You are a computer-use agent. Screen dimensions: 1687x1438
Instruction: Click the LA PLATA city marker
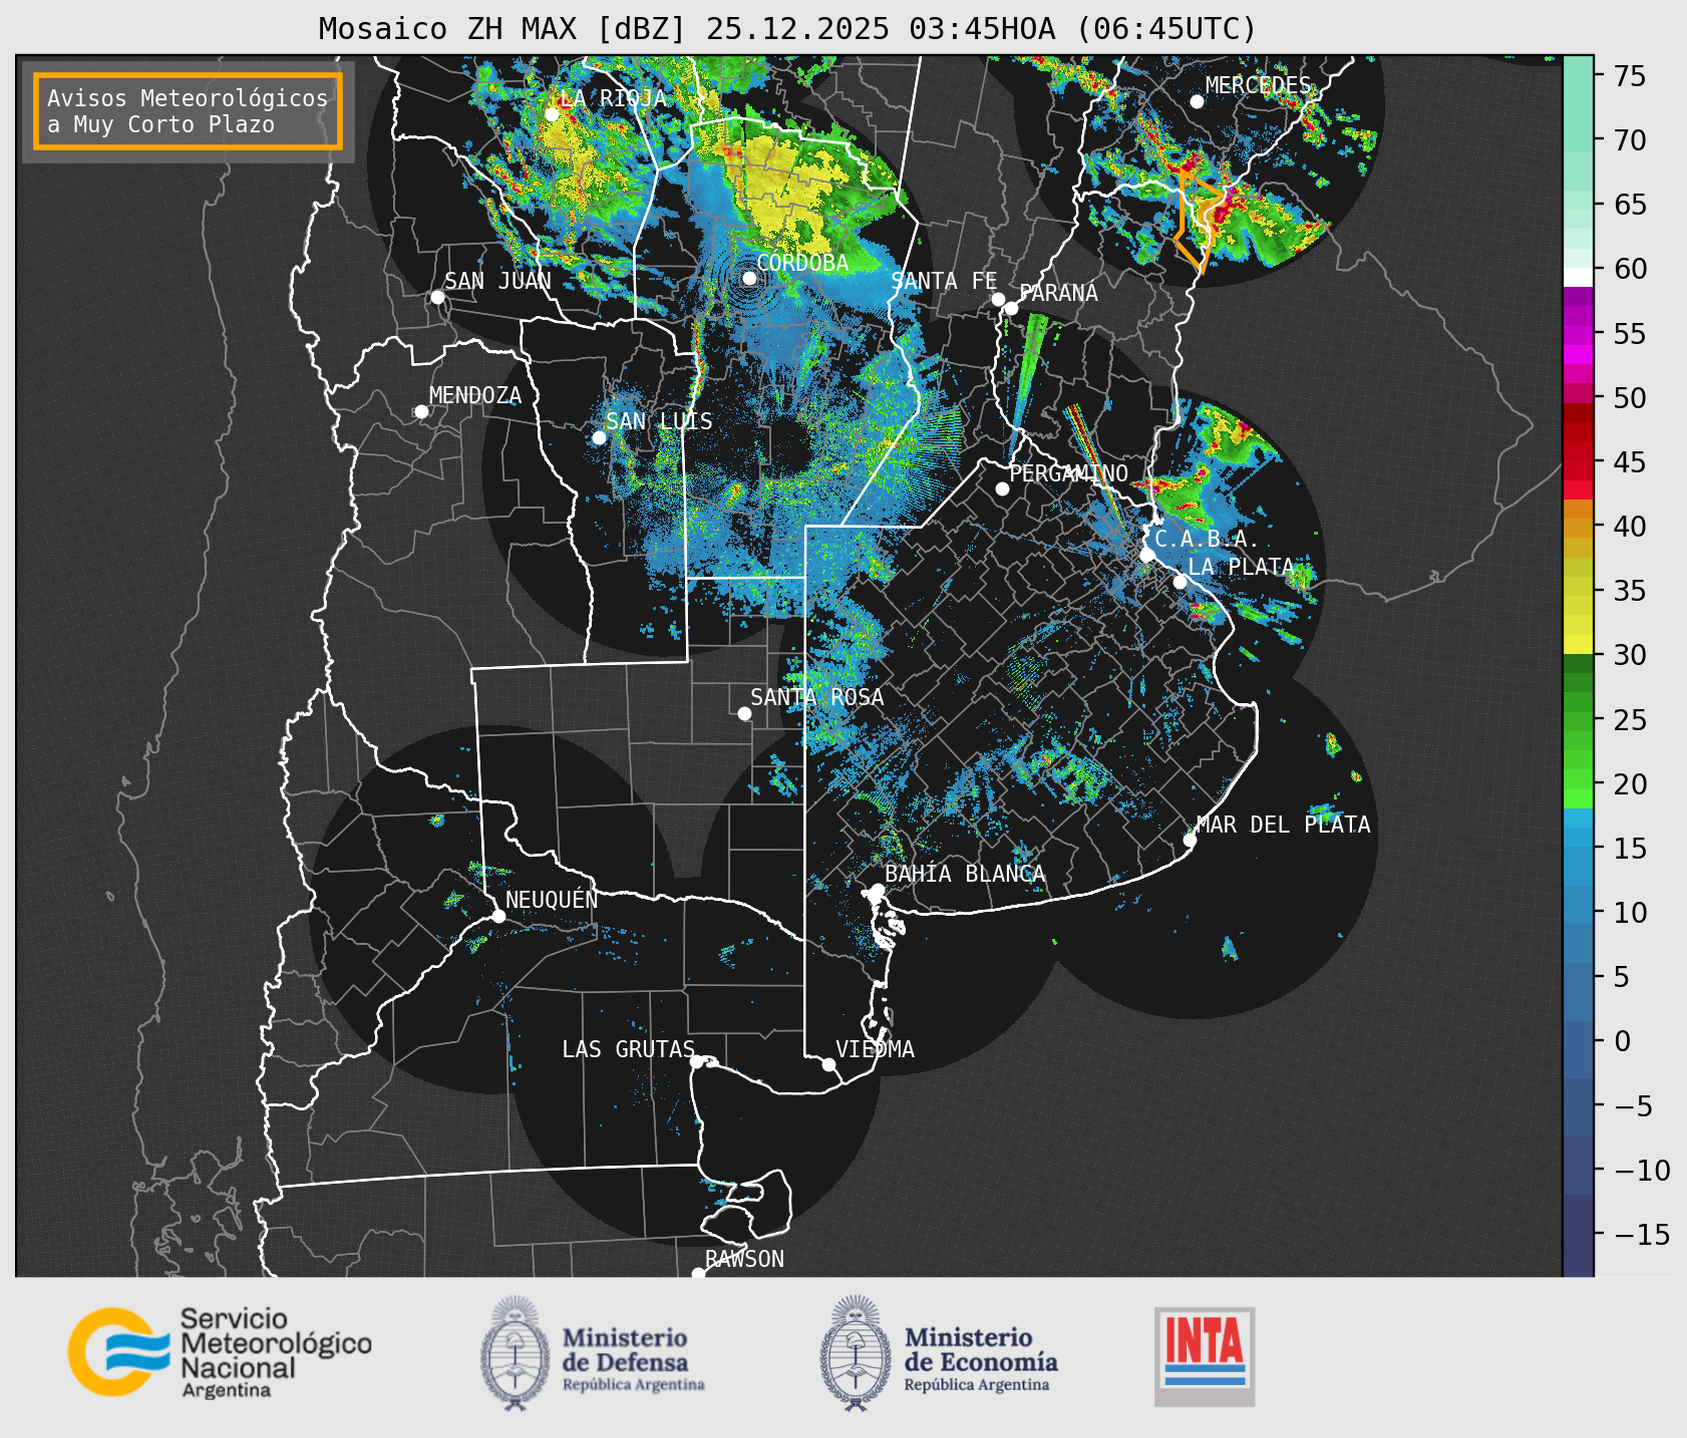pyautogui.click(x=1180, y=582)
